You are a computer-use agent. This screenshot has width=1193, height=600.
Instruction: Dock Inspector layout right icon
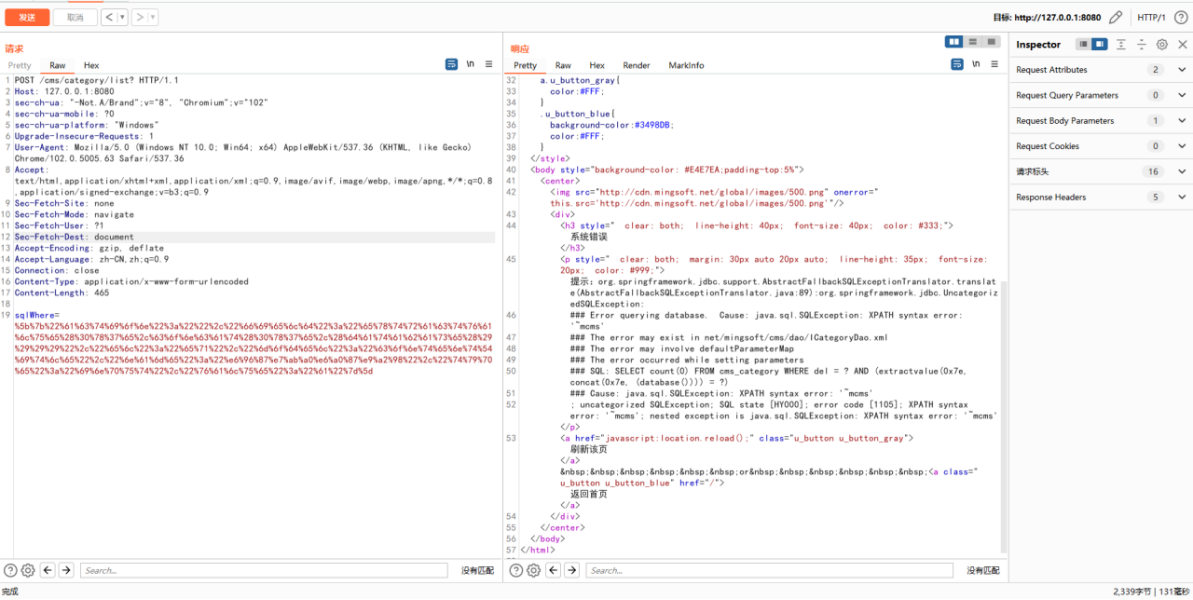click(x=1099, y=45)
